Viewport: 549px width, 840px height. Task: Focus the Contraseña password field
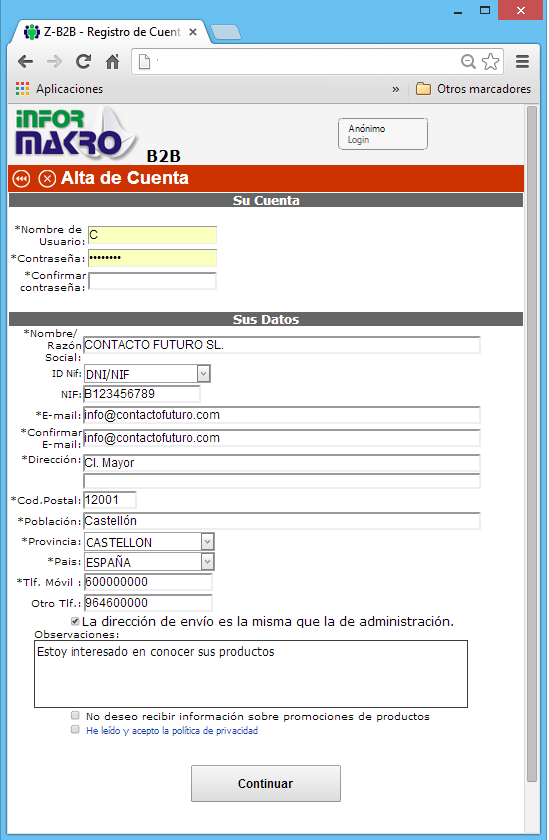point(153,258)
